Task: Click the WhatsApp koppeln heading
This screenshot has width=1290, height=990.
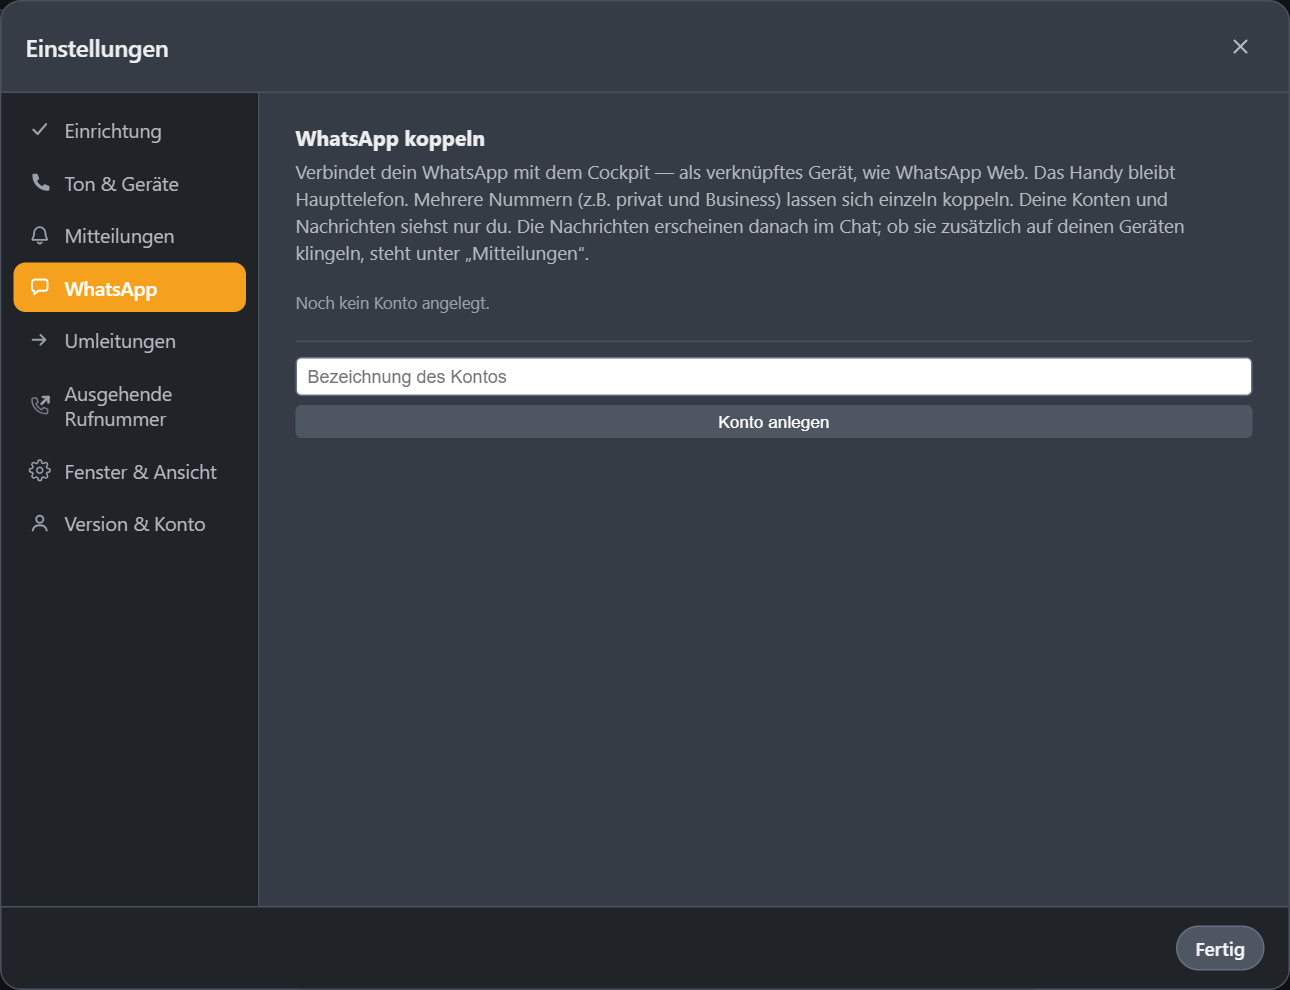Action: 390,139
